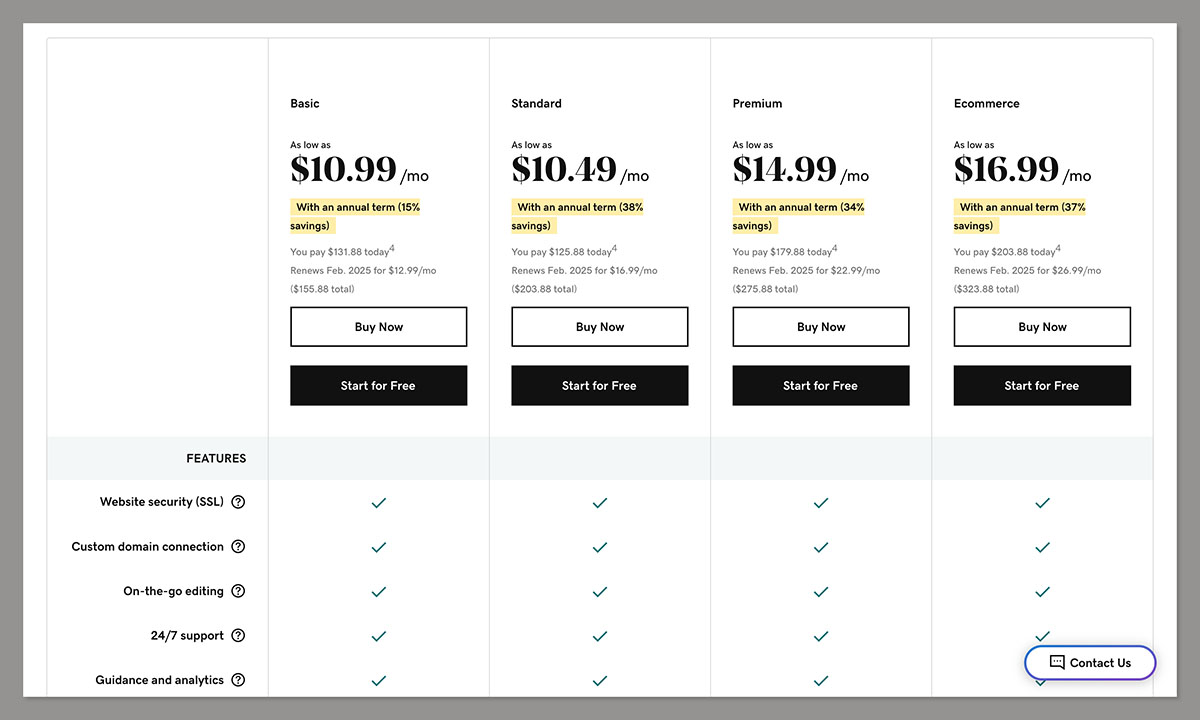The height and width of the screenshot is (720, 1200).
Task: Select the Custom domain checkmark under Standard
Action: pyautogui.click(x=599, y=548)
